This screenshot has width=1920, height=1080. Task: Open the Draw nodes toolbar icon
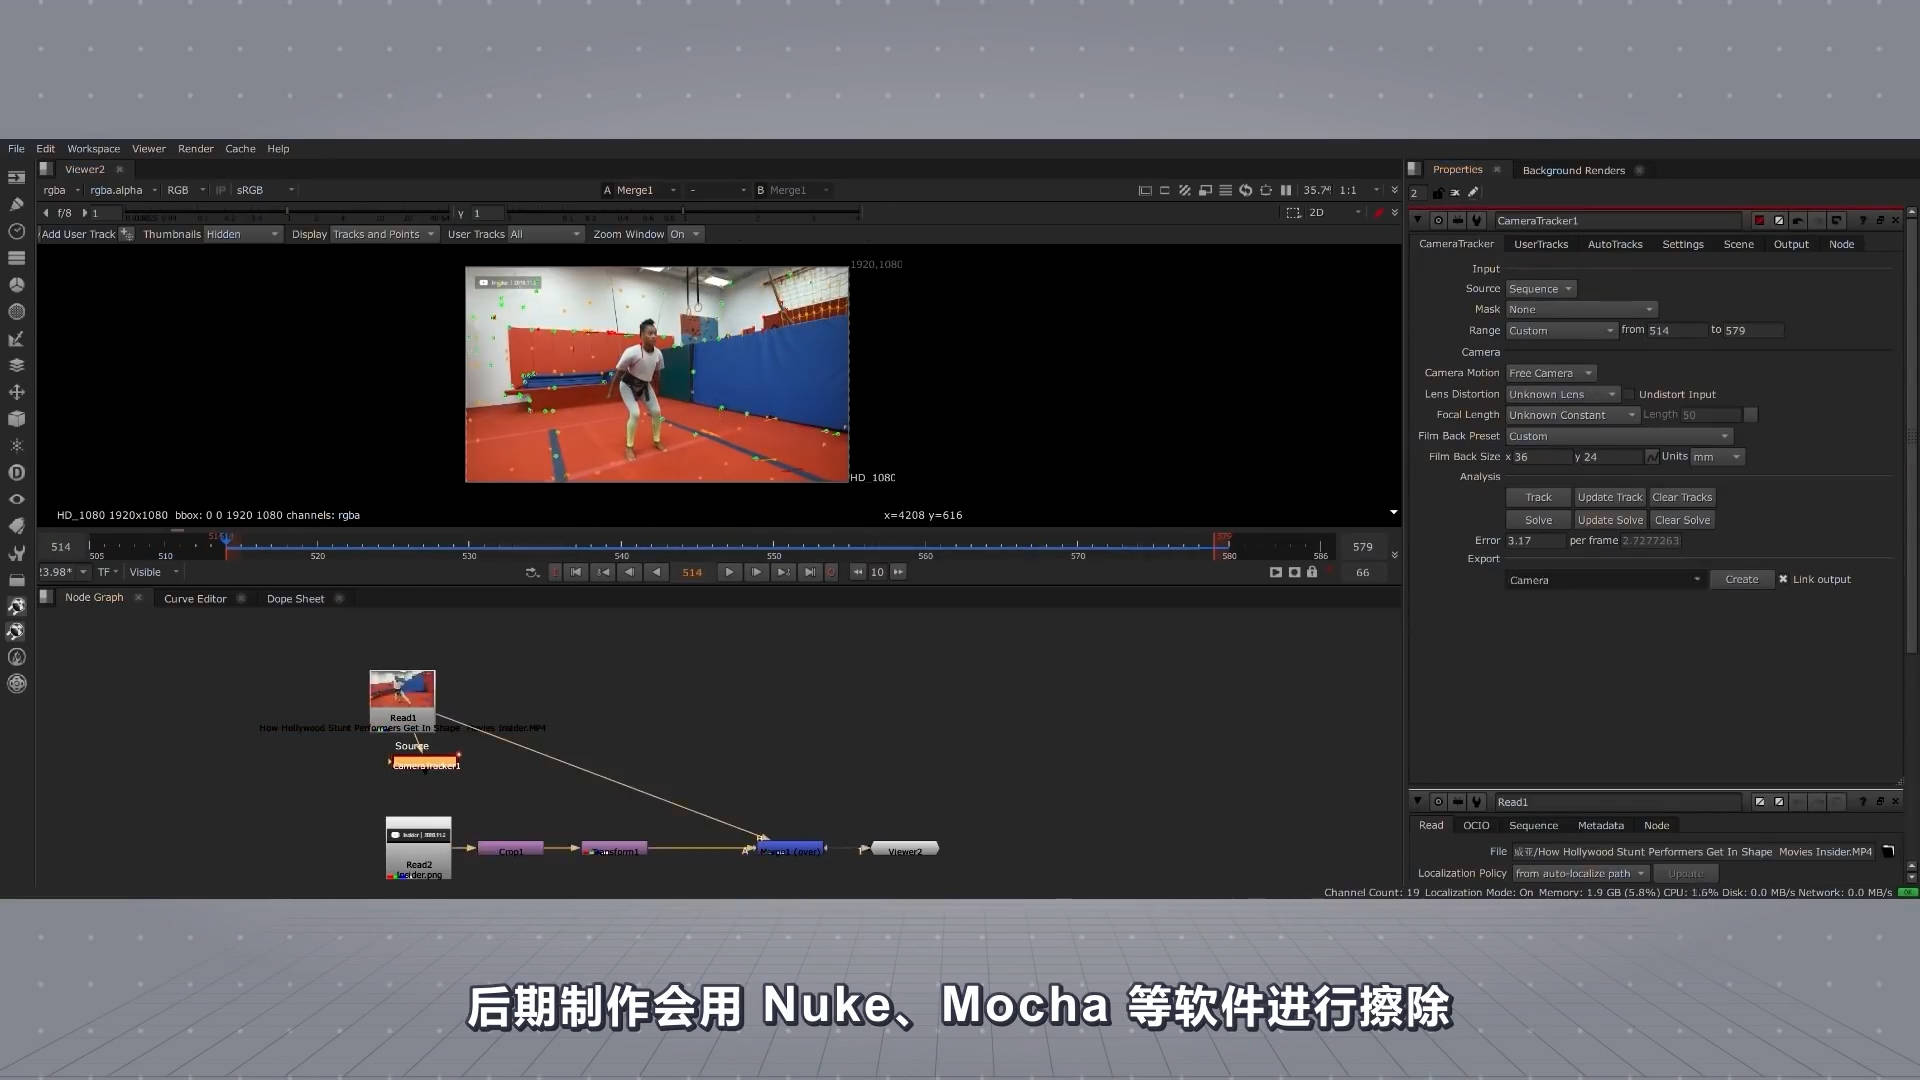(x=16, y=204)
